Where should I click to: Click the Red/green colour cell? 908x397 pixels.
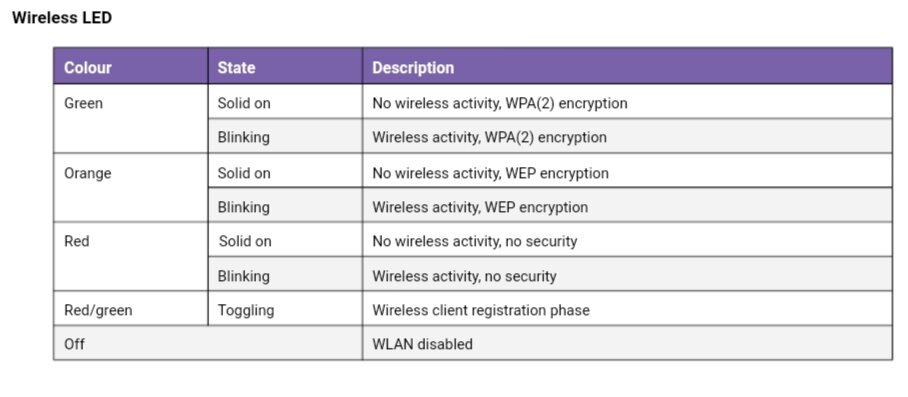click(131, 308)
